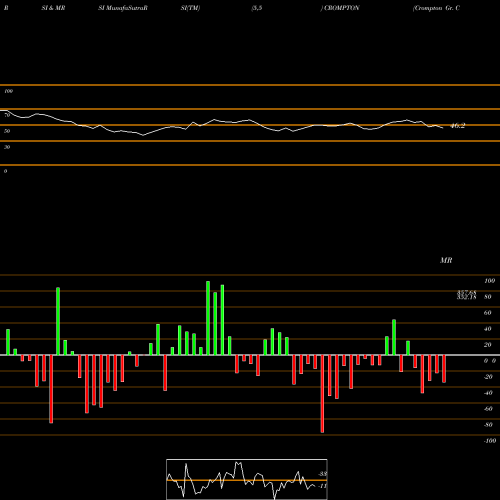Click the 20 label on MR right axis
Viewport: 500px width, 500px height.
488,345
